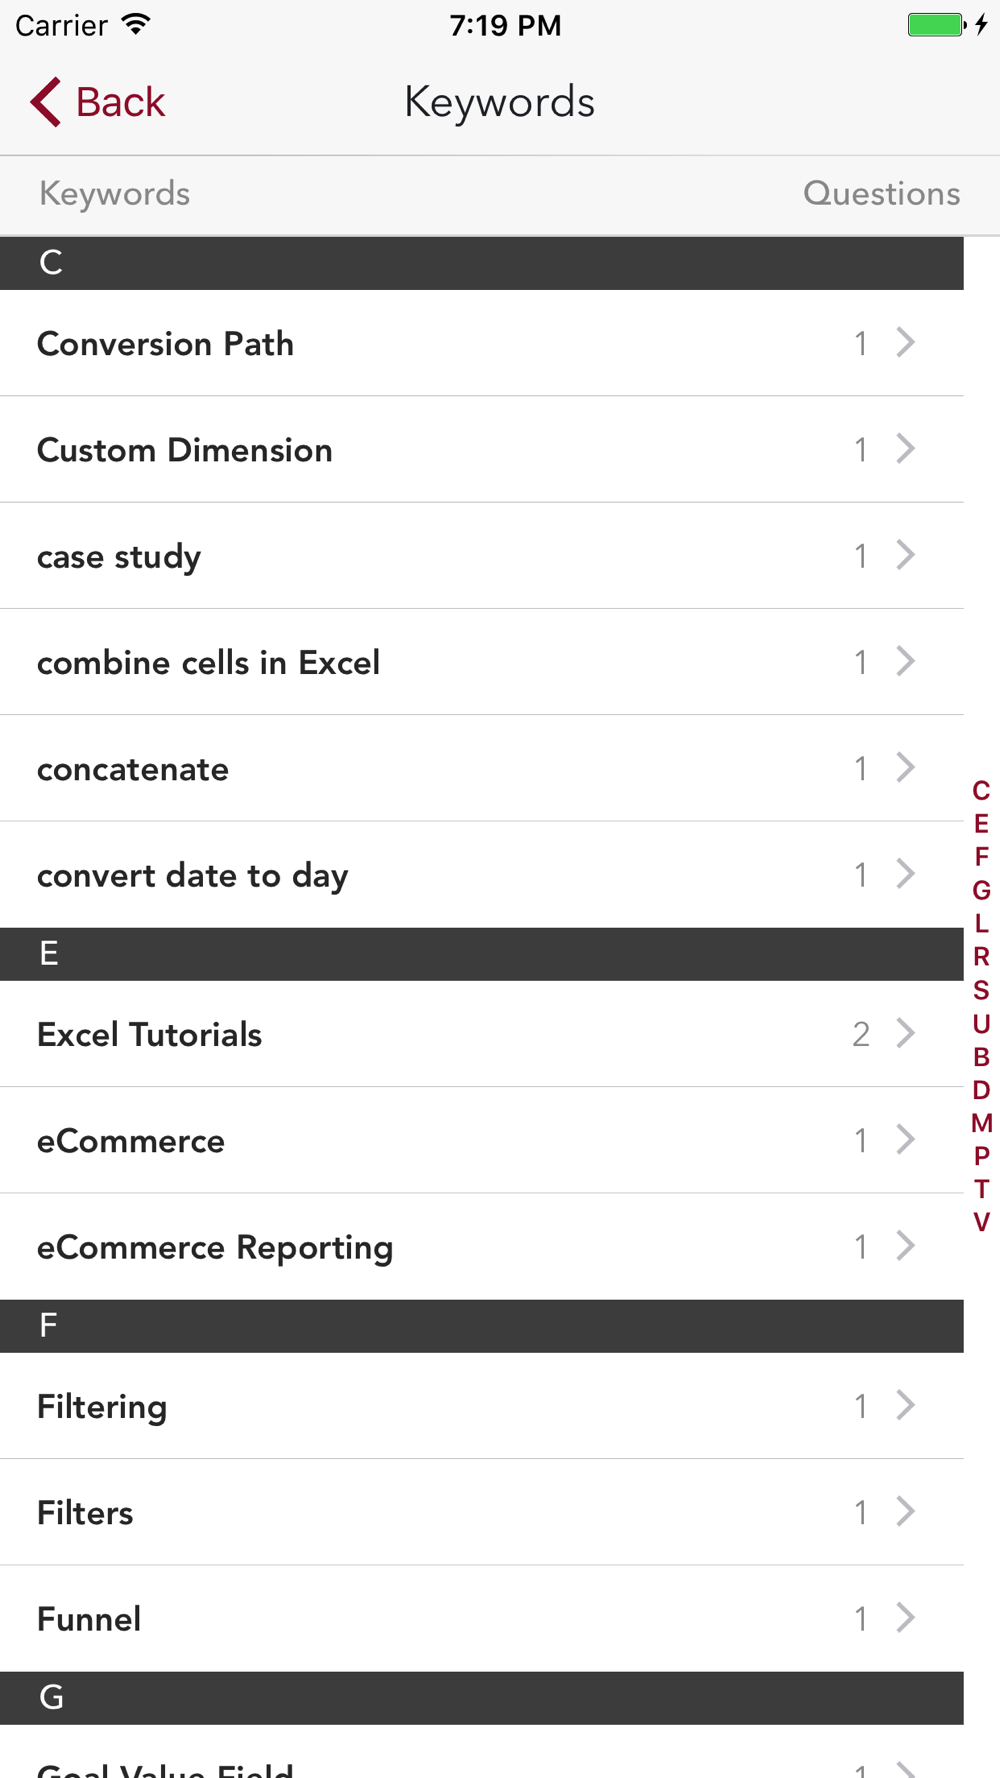Tap the chevron beside Excel Tutorials
The width and height of the screenshot is (1000, 1778).
[x=906, y=1033]
